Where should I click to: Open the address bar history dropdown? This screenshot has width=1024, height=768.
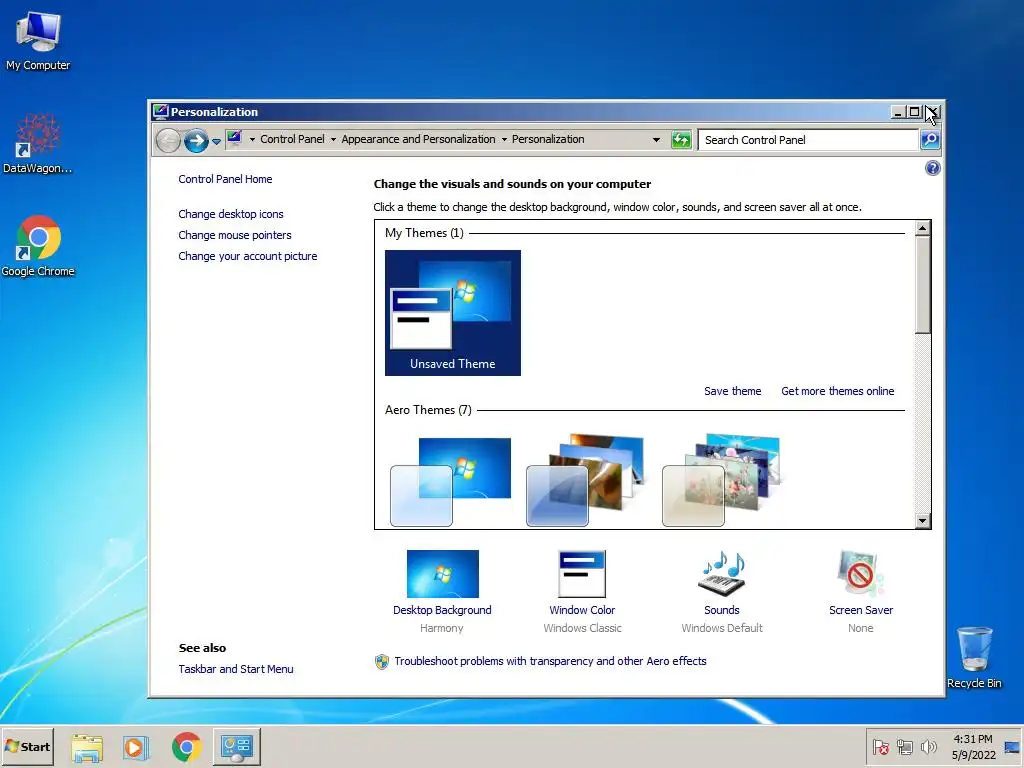coord(656,140)
